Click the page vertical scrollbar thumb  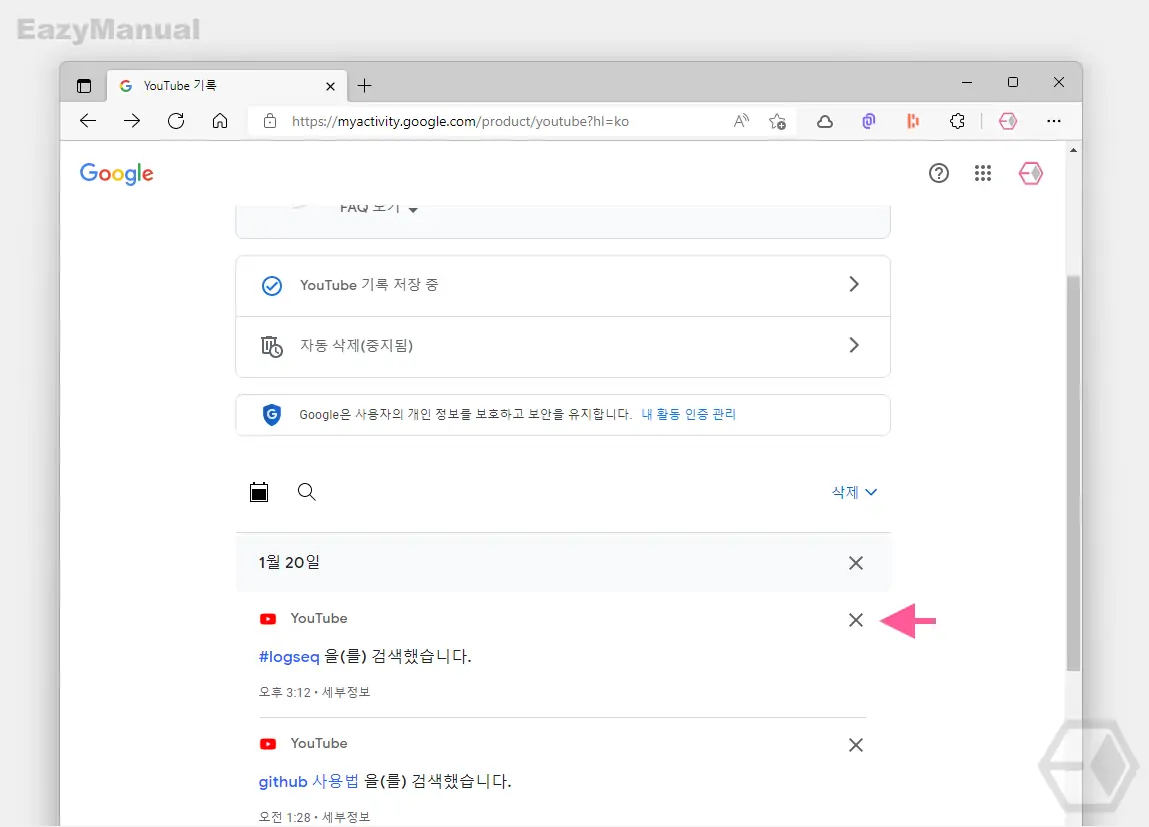coord(1074,473)
